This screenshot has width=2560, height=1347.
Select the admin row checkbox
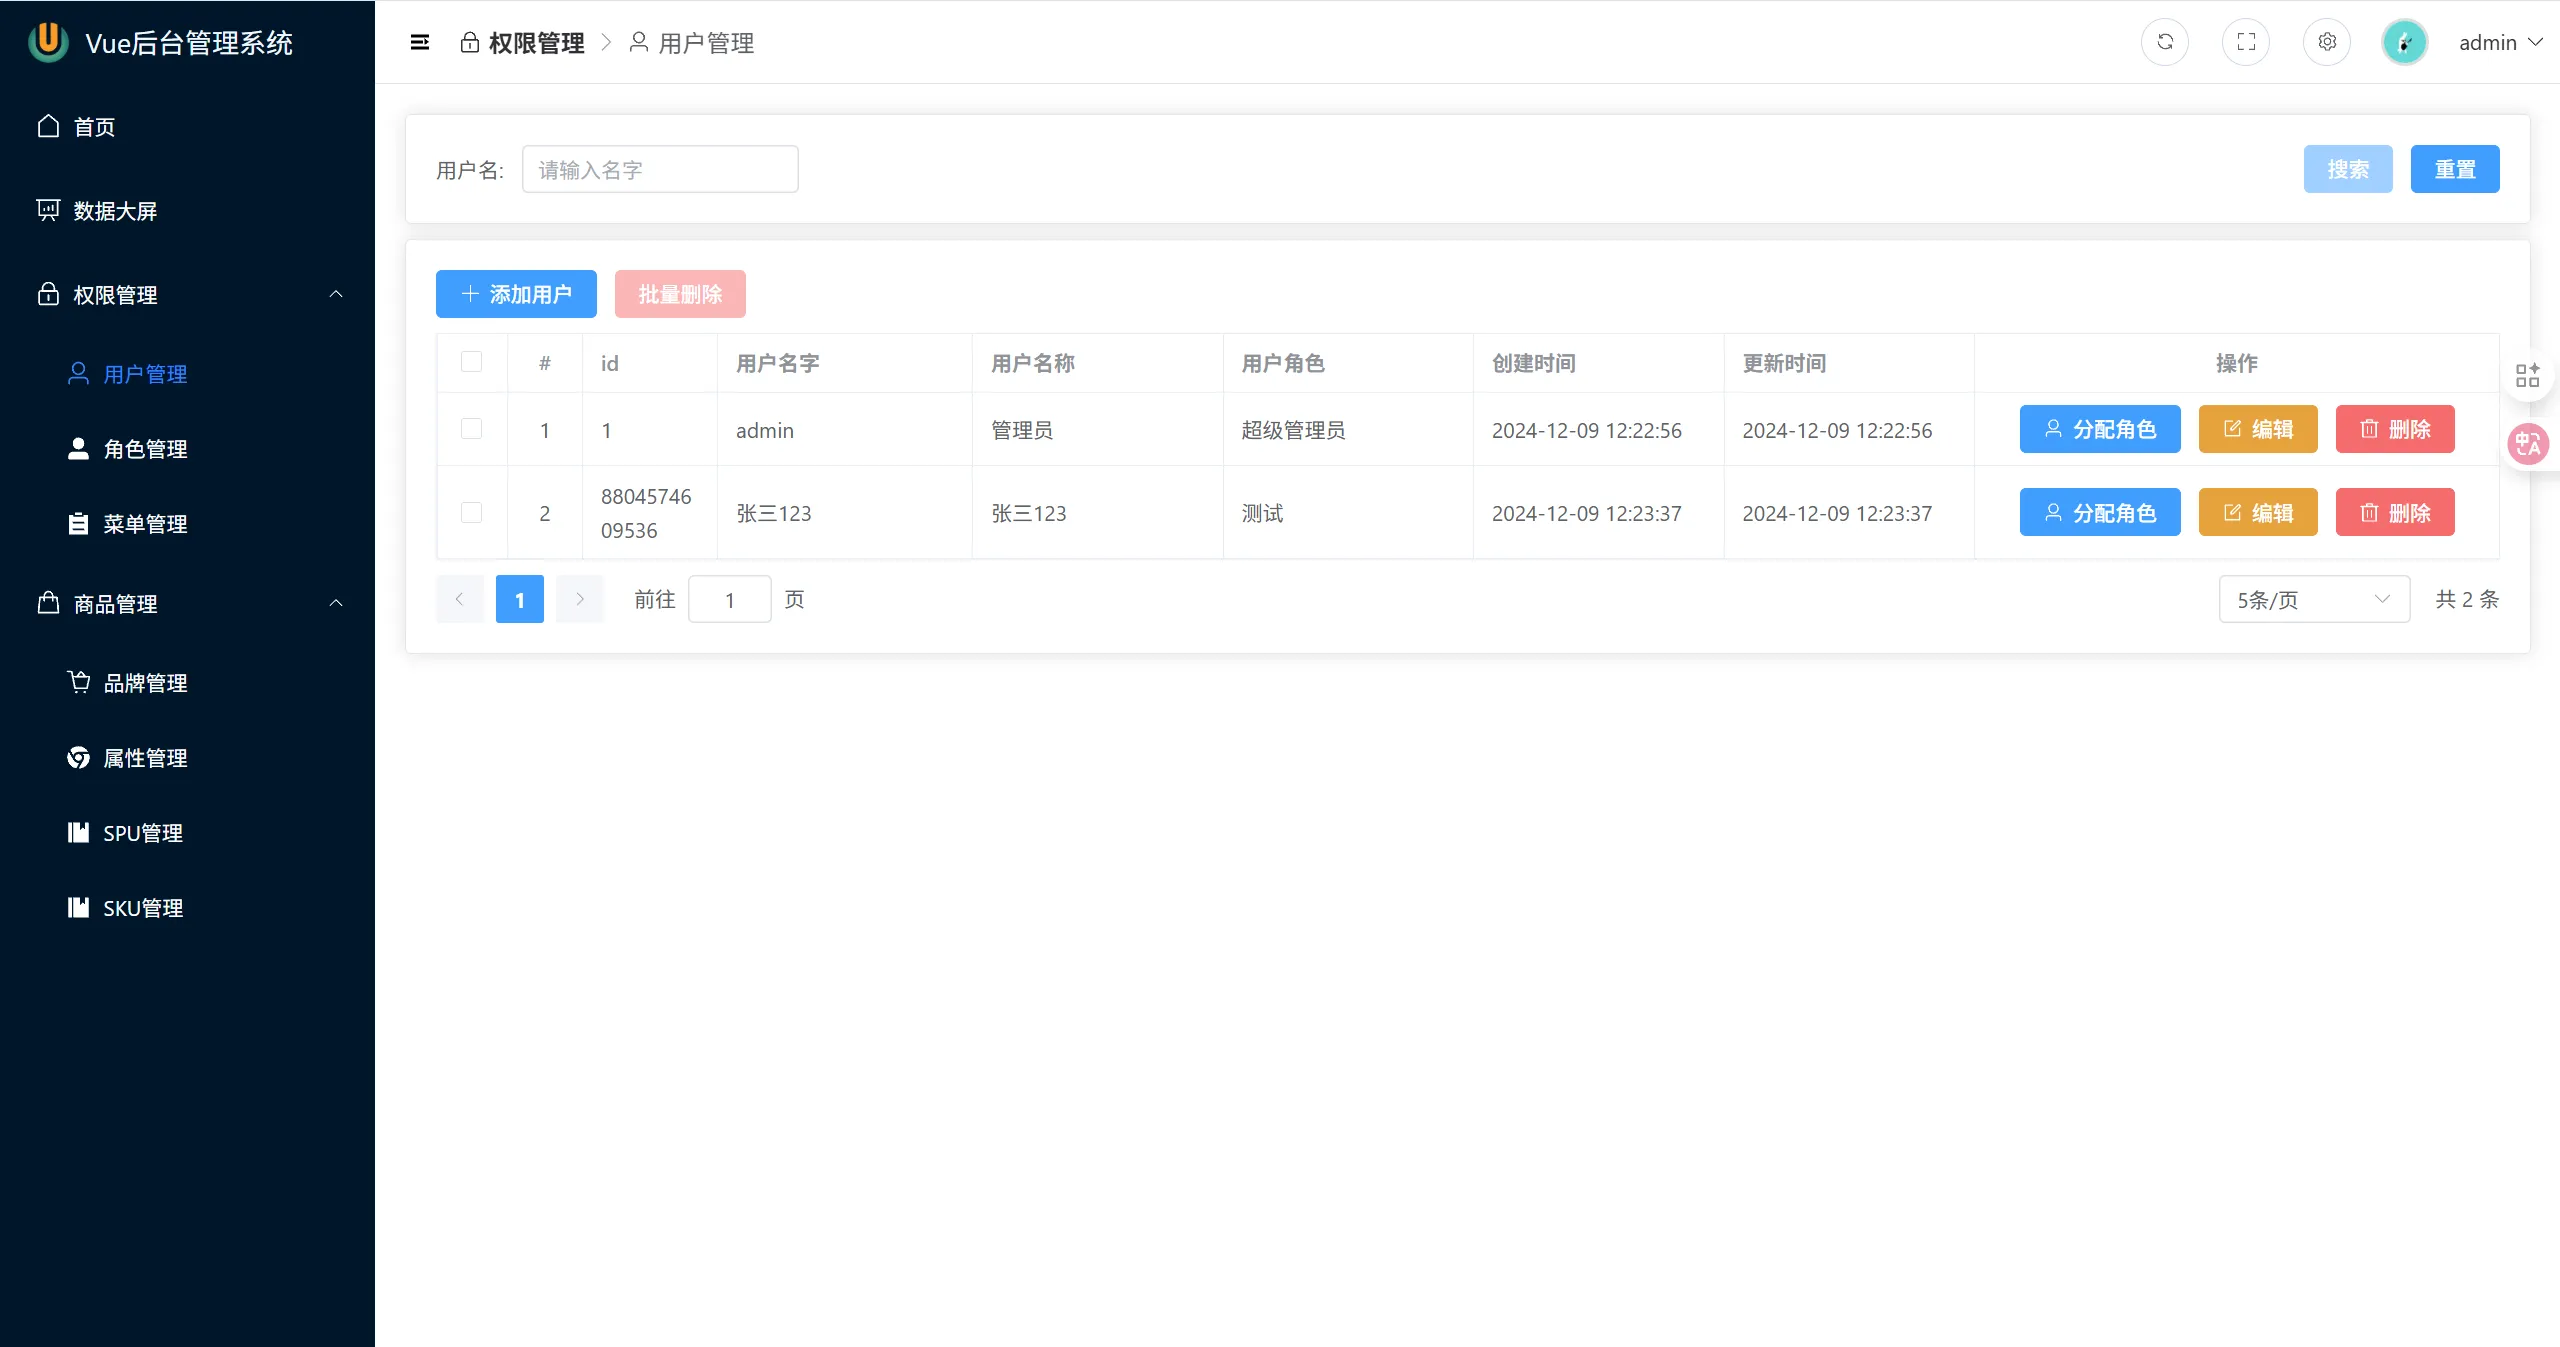pyautogui.click(x=471, y=429)
